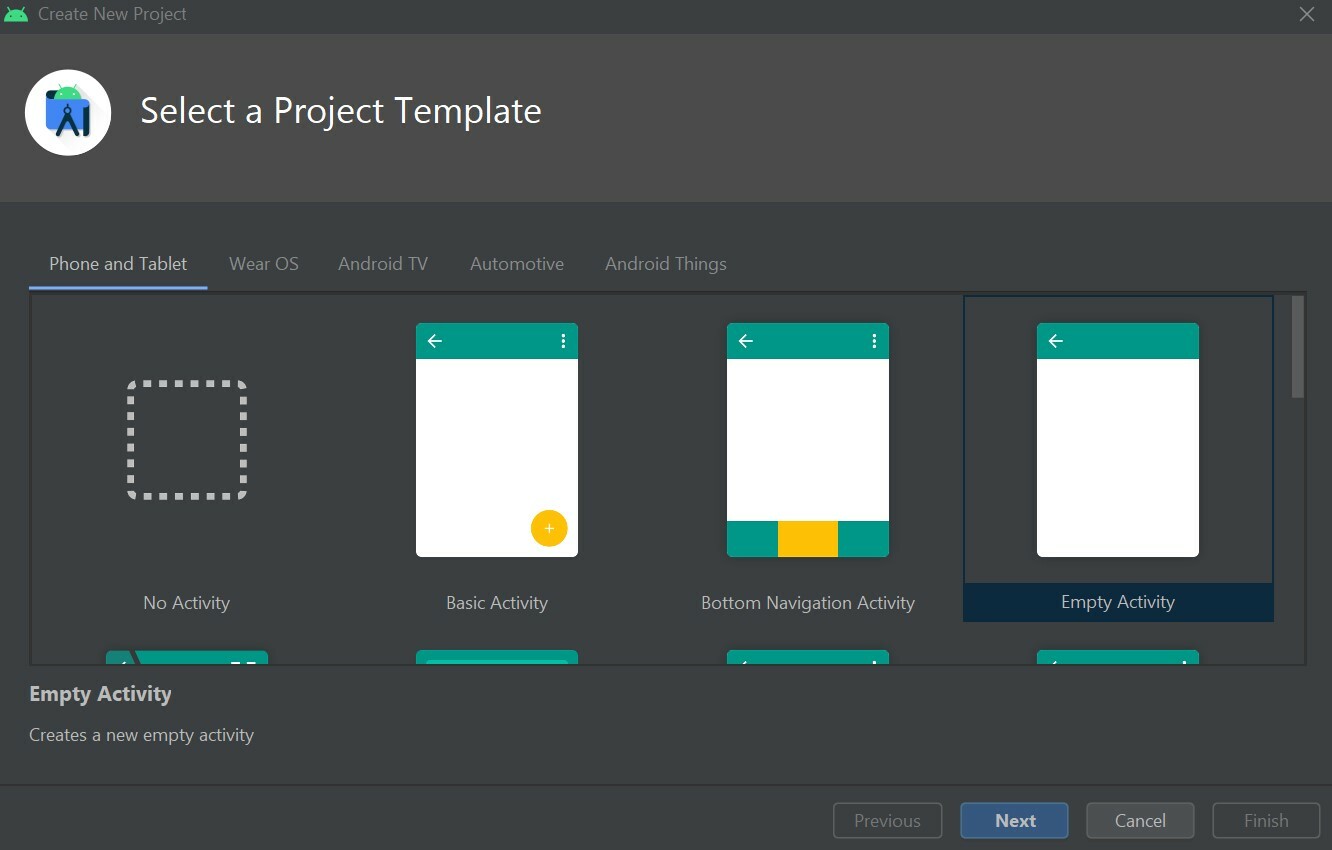Choose the Basic Activity template thumbnail
Viewport: 1332px width, 850px height.
coord(497,440)
